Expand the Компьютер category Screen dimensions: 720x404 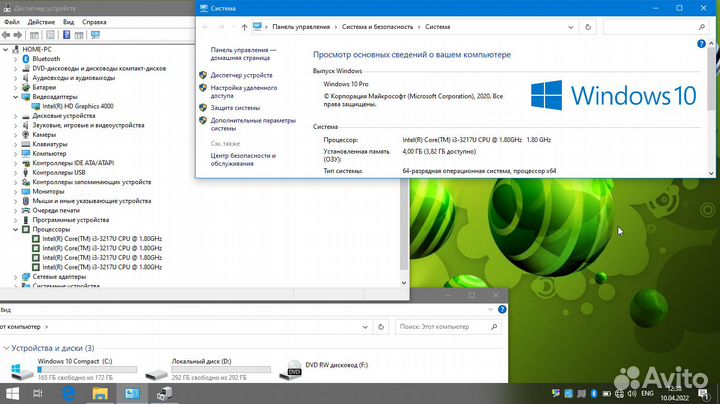[16, 154]
